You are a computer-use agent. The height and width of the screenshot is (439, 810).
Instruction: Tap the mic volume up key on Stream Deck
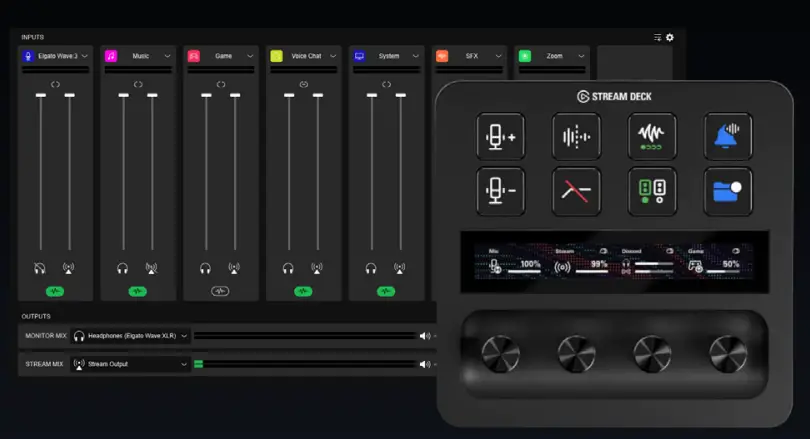click(501, 136)
